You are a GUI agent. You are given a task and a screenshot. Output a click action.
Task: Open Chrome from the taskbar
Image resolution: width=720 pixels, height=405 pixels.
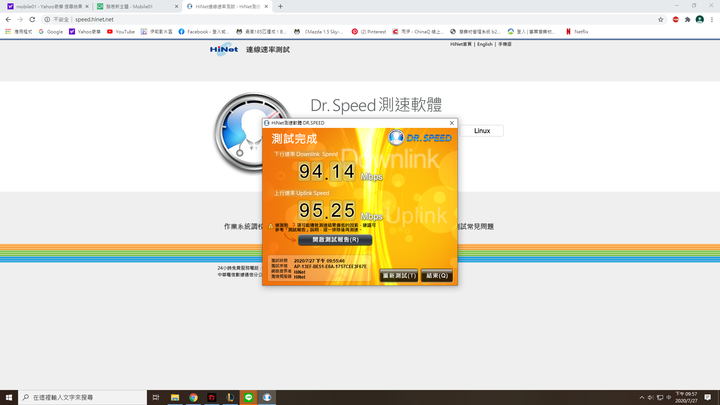point(193,397)
